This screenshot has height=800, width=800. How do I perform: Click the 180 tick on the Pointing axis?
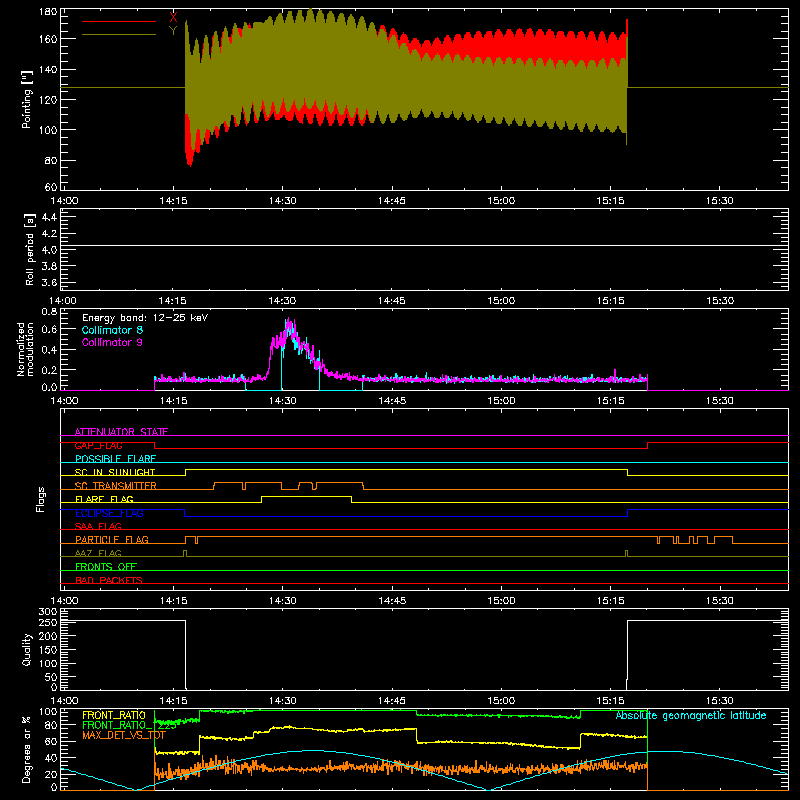coord(48,12)
